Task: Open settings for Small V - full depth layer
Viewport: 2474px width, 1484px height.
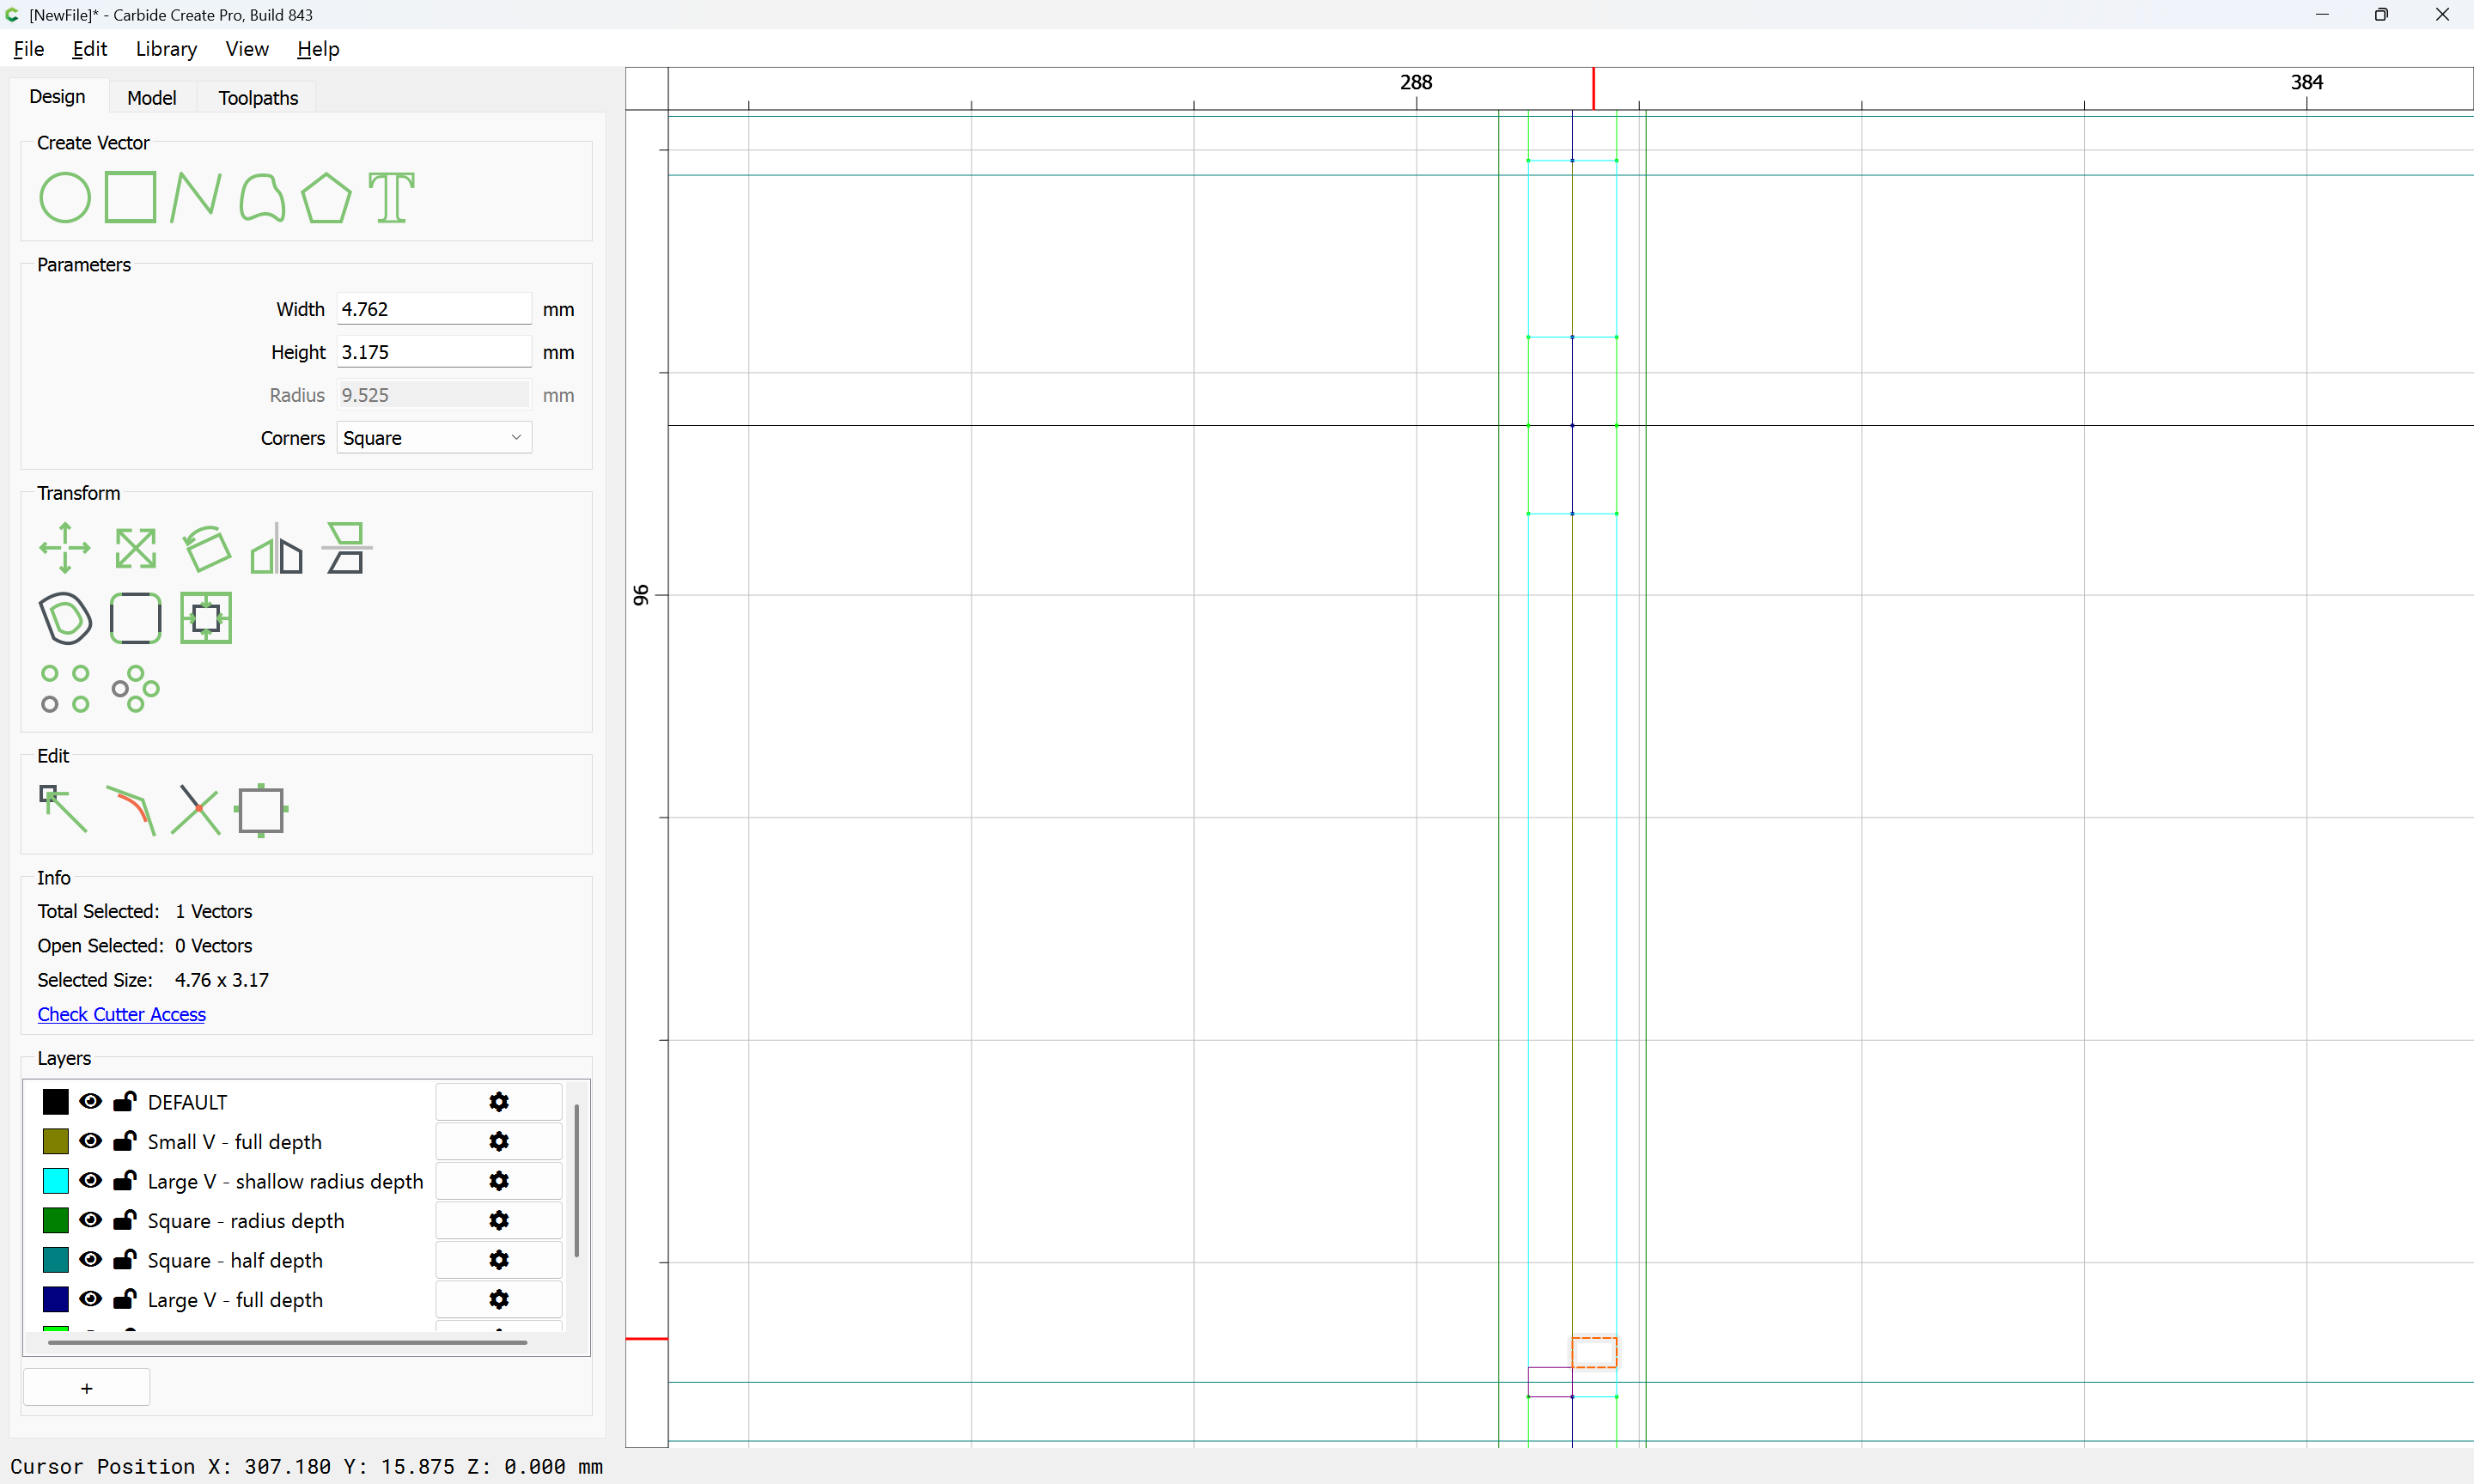Action: pos(499,1141)
